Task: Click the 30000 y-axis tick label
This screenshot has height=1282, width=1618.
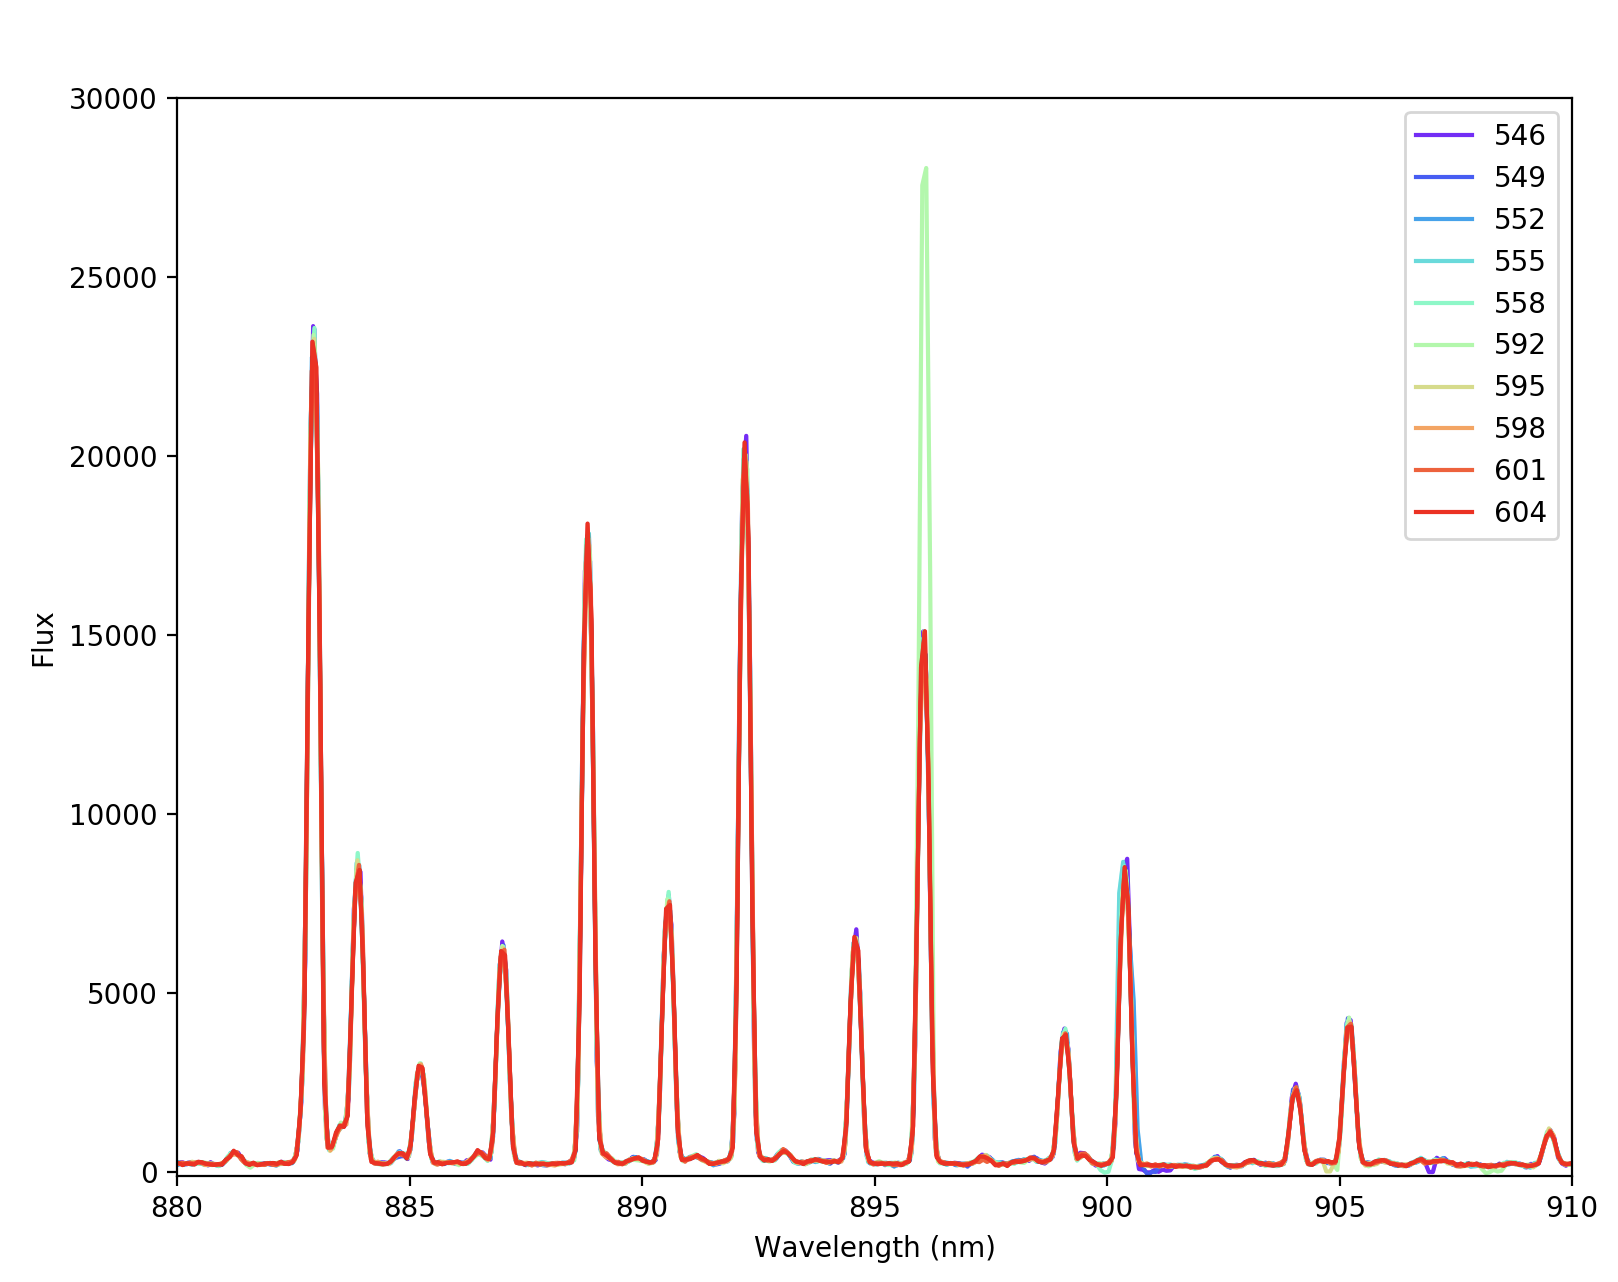Action: click(113, 99)
